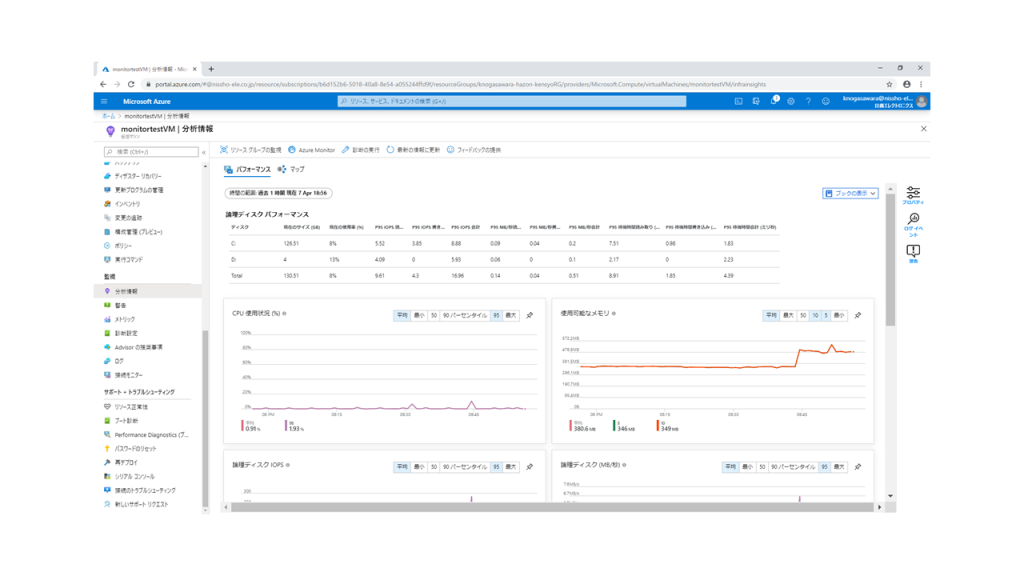Open the Azure Cloud Shell icon
This screenshot has height=576, width=1024.
point(739,101)
